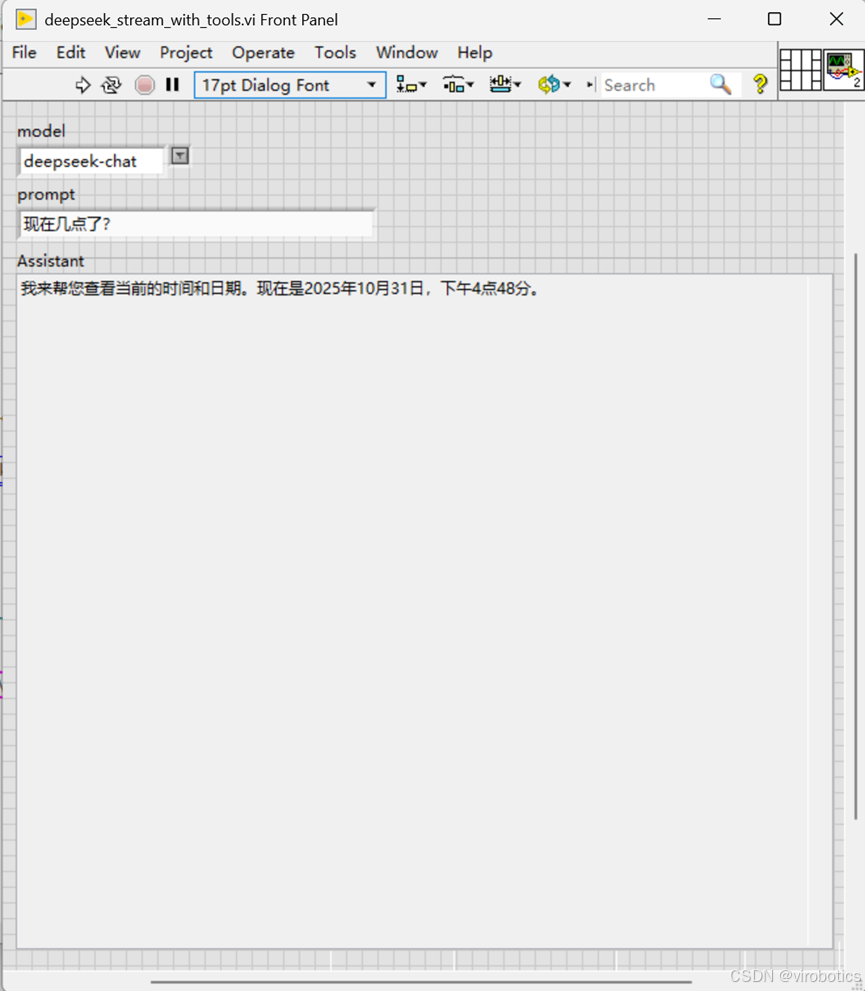Click the Assistant response text
This screenshot has height=991, width=865.
(280, 289)
